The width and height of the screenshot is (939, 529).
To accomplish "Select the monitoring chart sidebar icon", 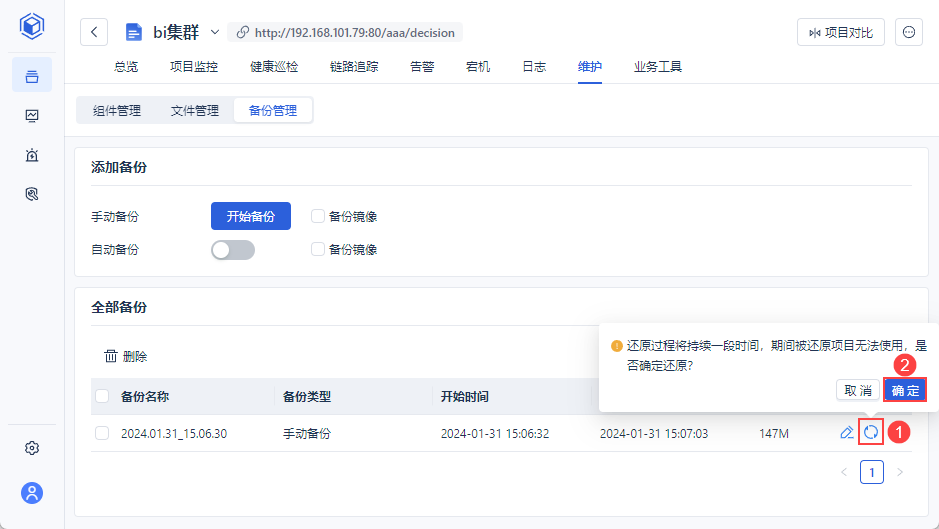I will click(x=32, y=115).
